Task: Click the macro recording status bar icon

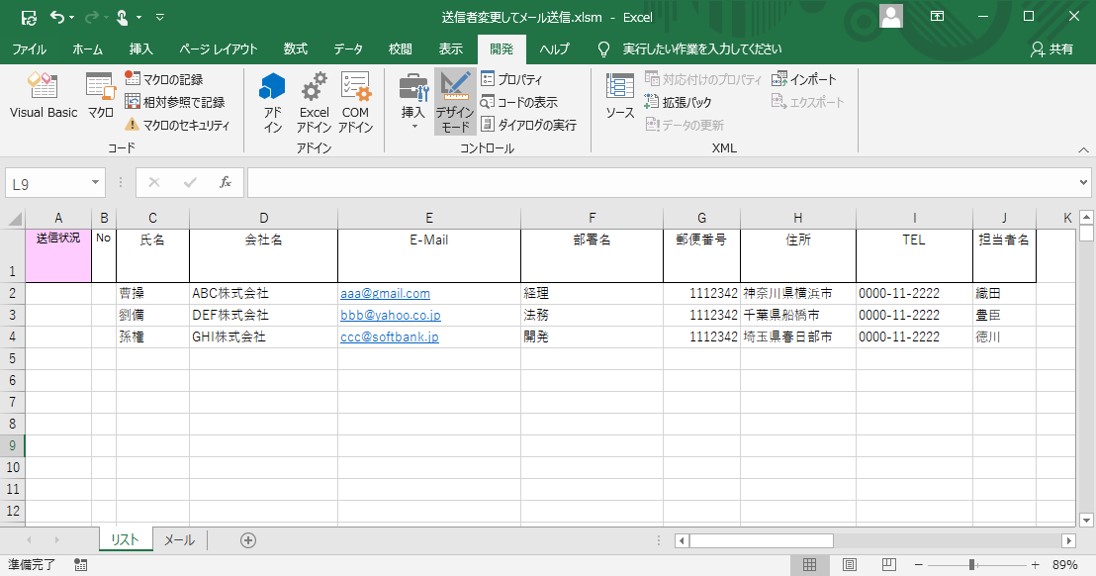Action: [81, 565]
